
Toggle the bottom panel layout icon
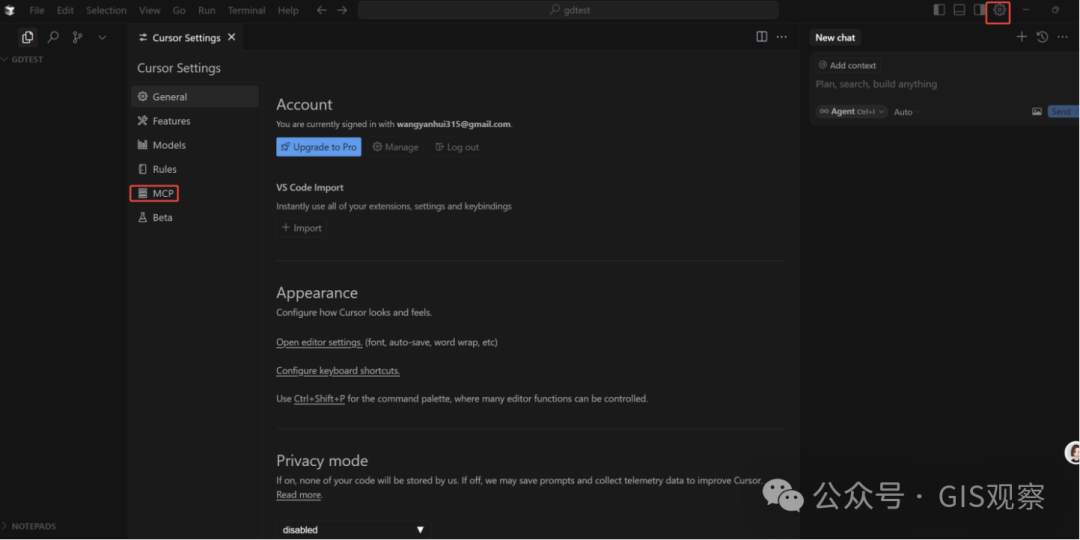pos(959,10)
